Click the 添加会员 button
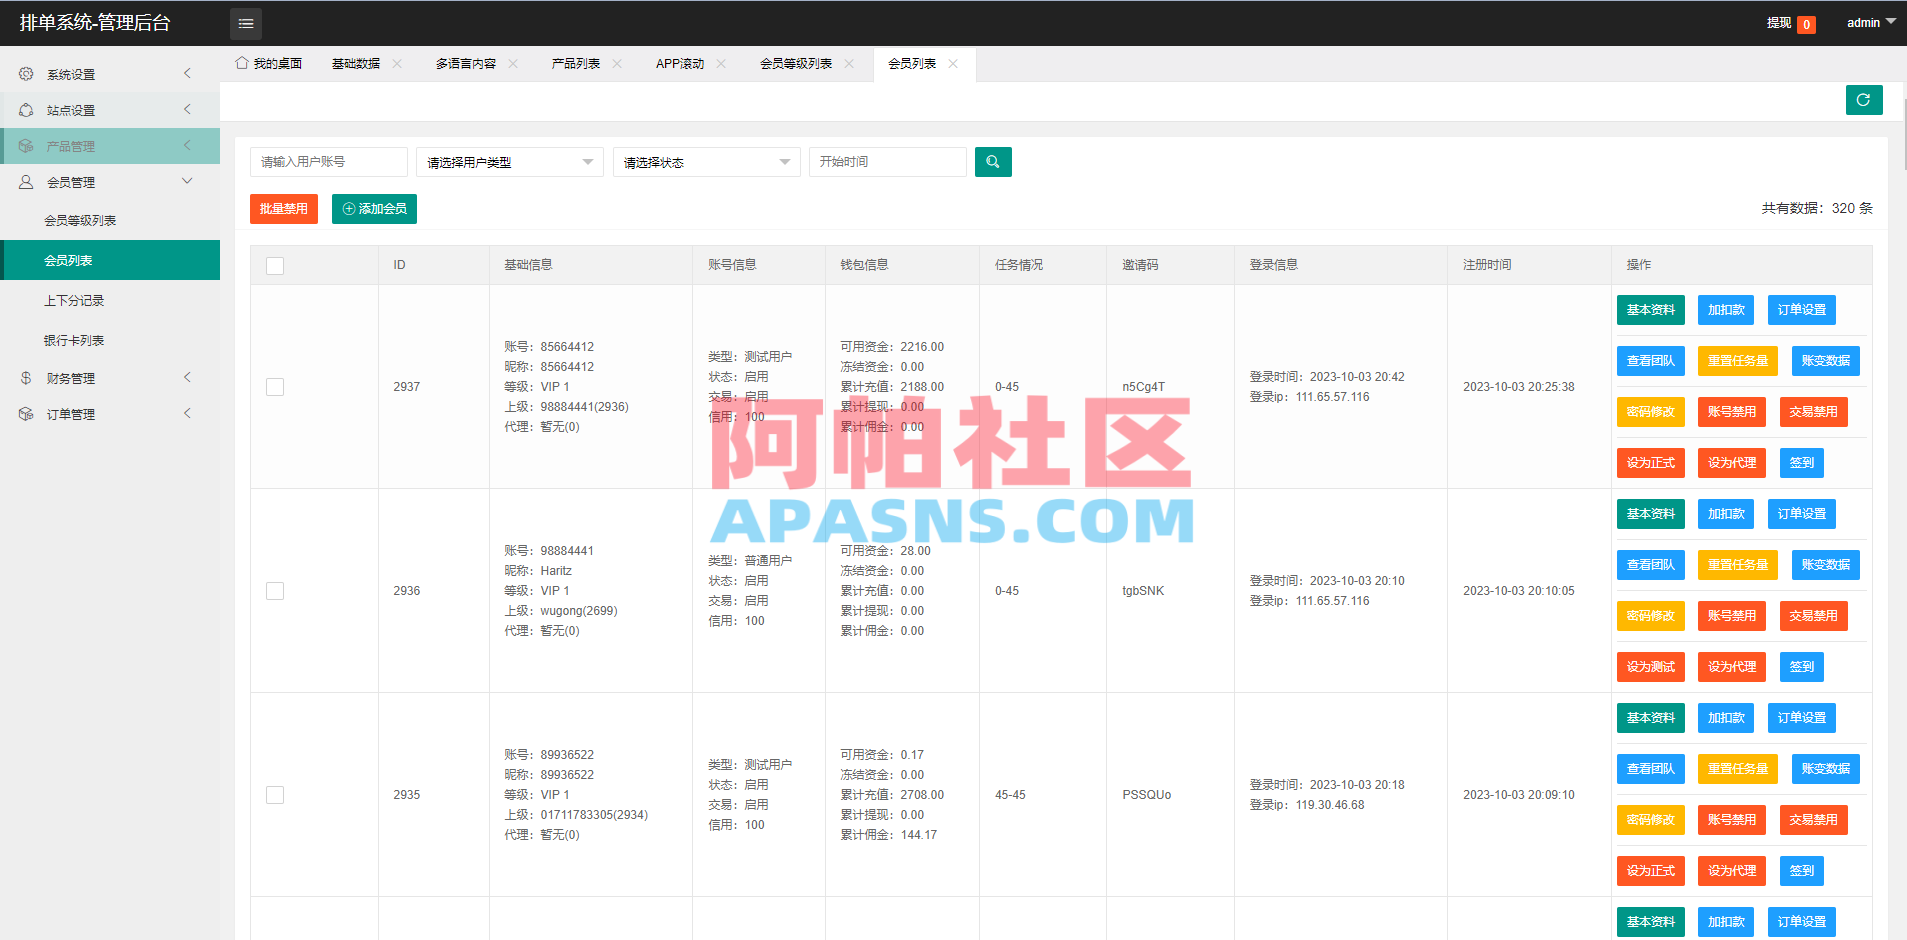The width and height of the screenshot is (1907, 940). [x=374, y=208]
